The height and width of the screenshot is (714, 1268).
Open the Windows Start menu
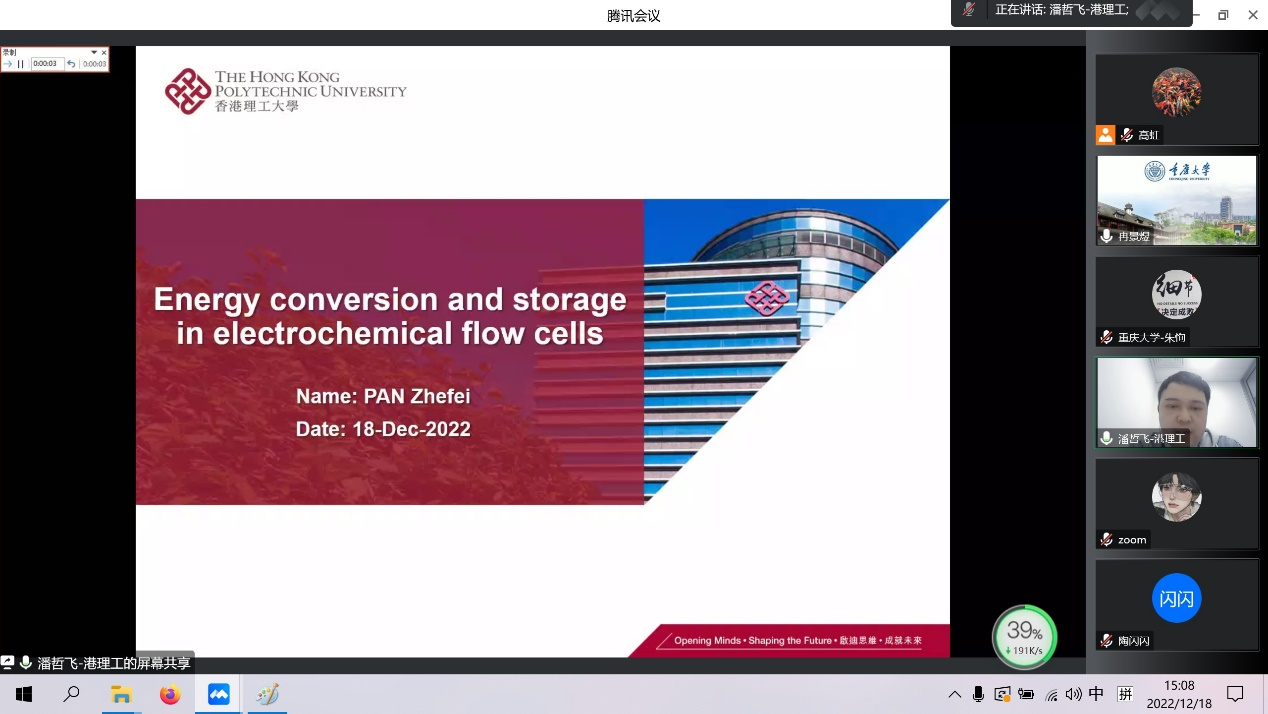coord(24,694)
